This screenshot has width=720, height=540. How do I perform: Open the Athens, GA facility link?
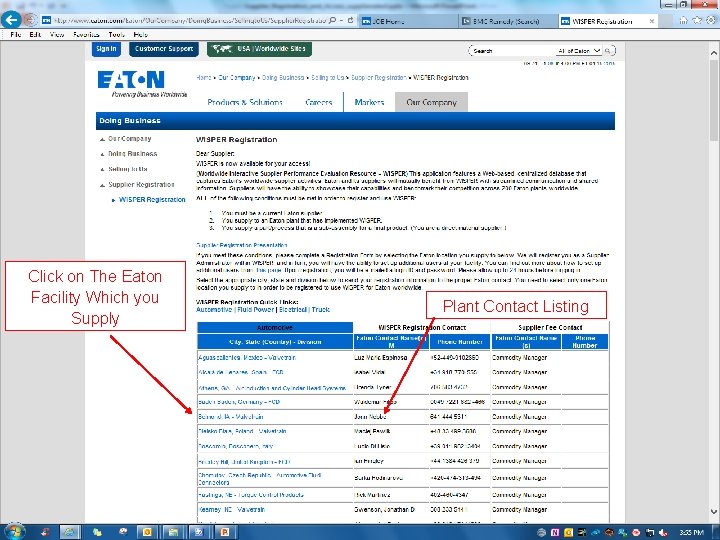pyautogui.click(x=272, y=388)
